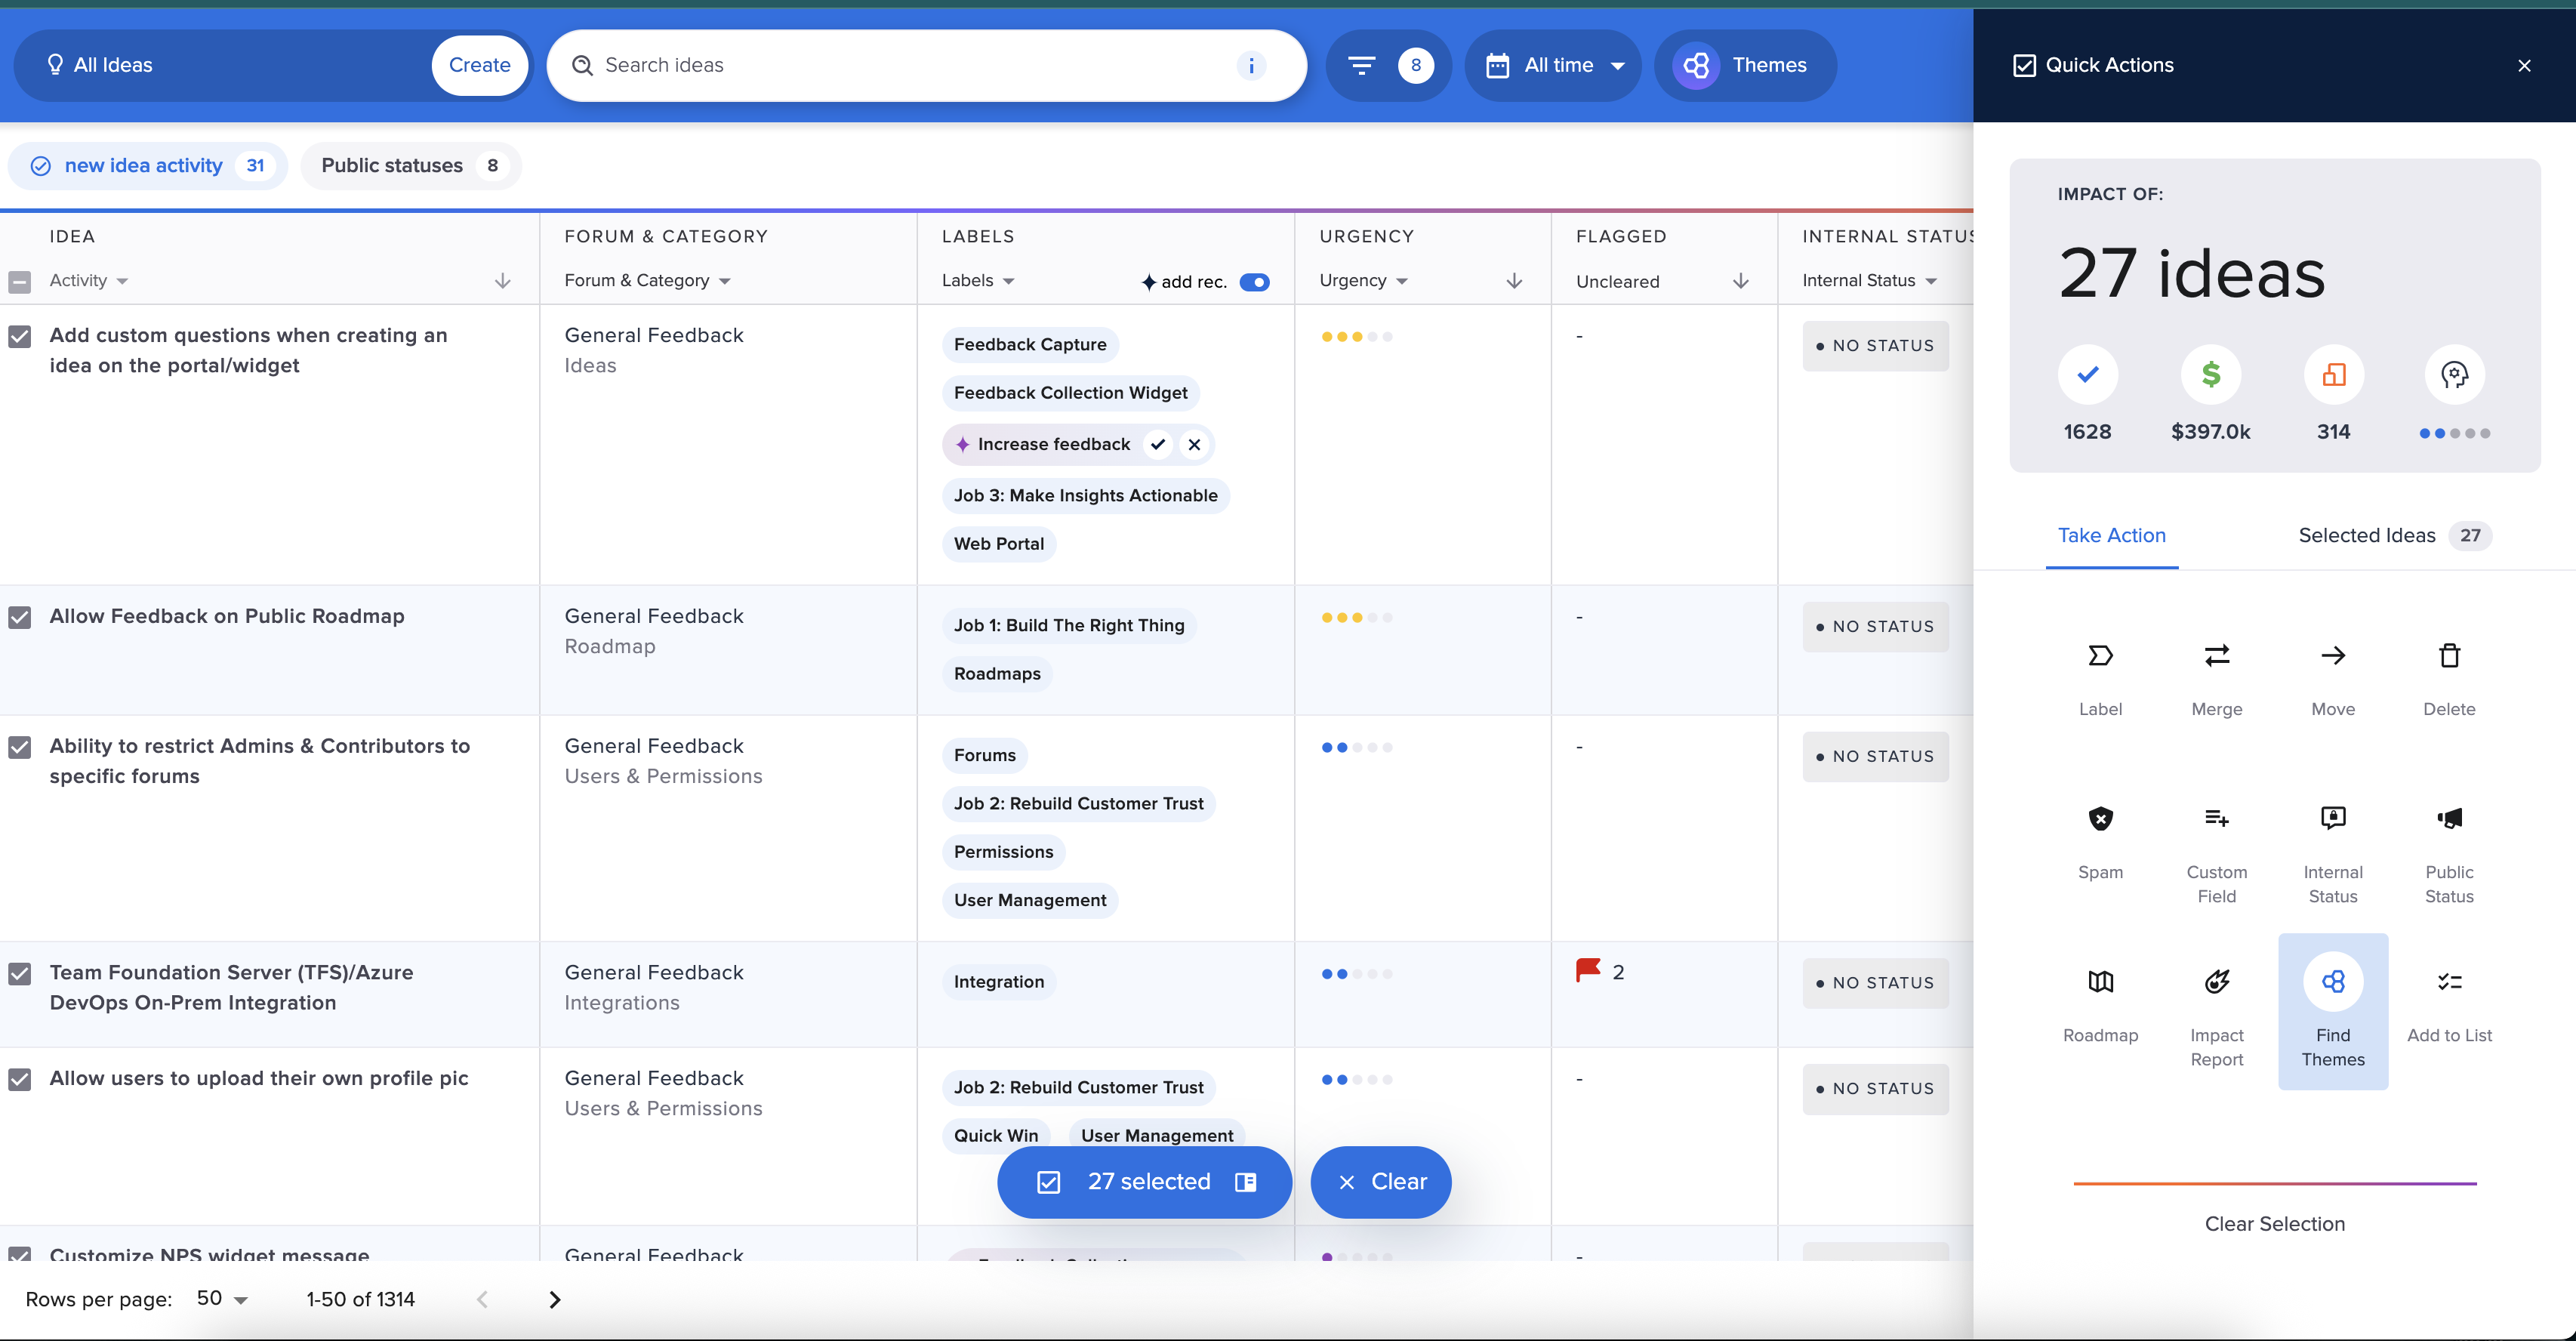This screenshot has width=2576, height=1341.
Task: Select the Add to List action
Action: click(x=2448, y=983)
